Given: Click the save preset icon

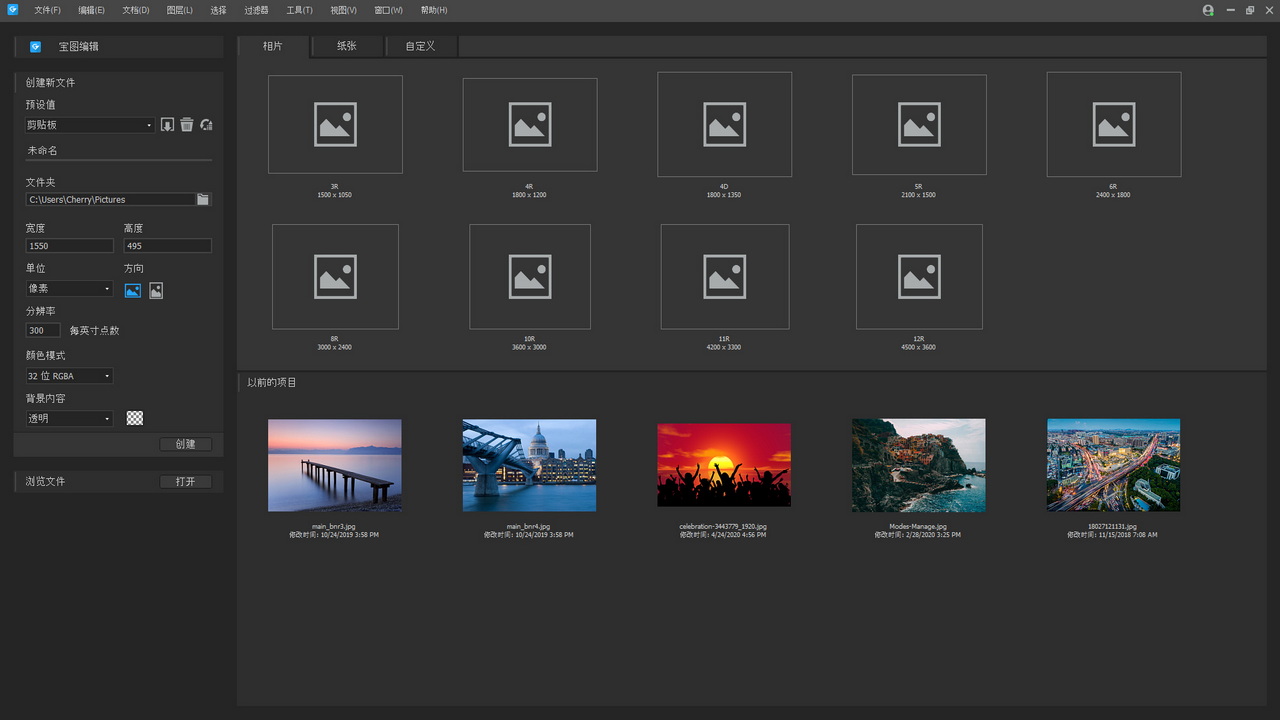Looking at the screenshot, I should point(167,125).
